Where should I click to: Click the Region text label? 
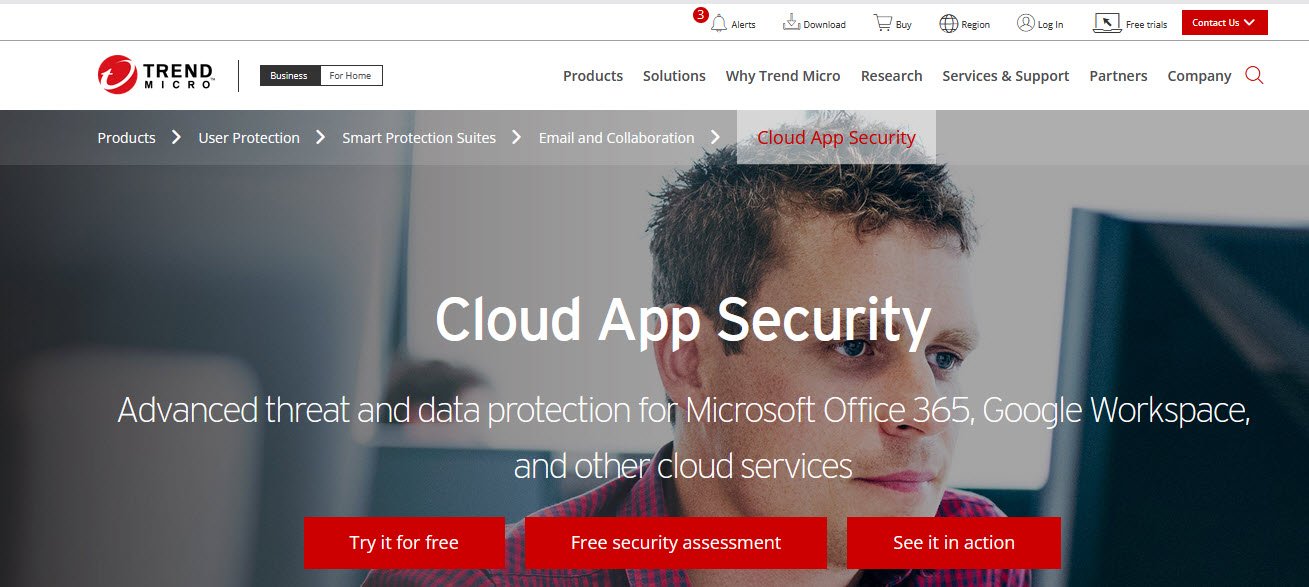pos(976,25)
